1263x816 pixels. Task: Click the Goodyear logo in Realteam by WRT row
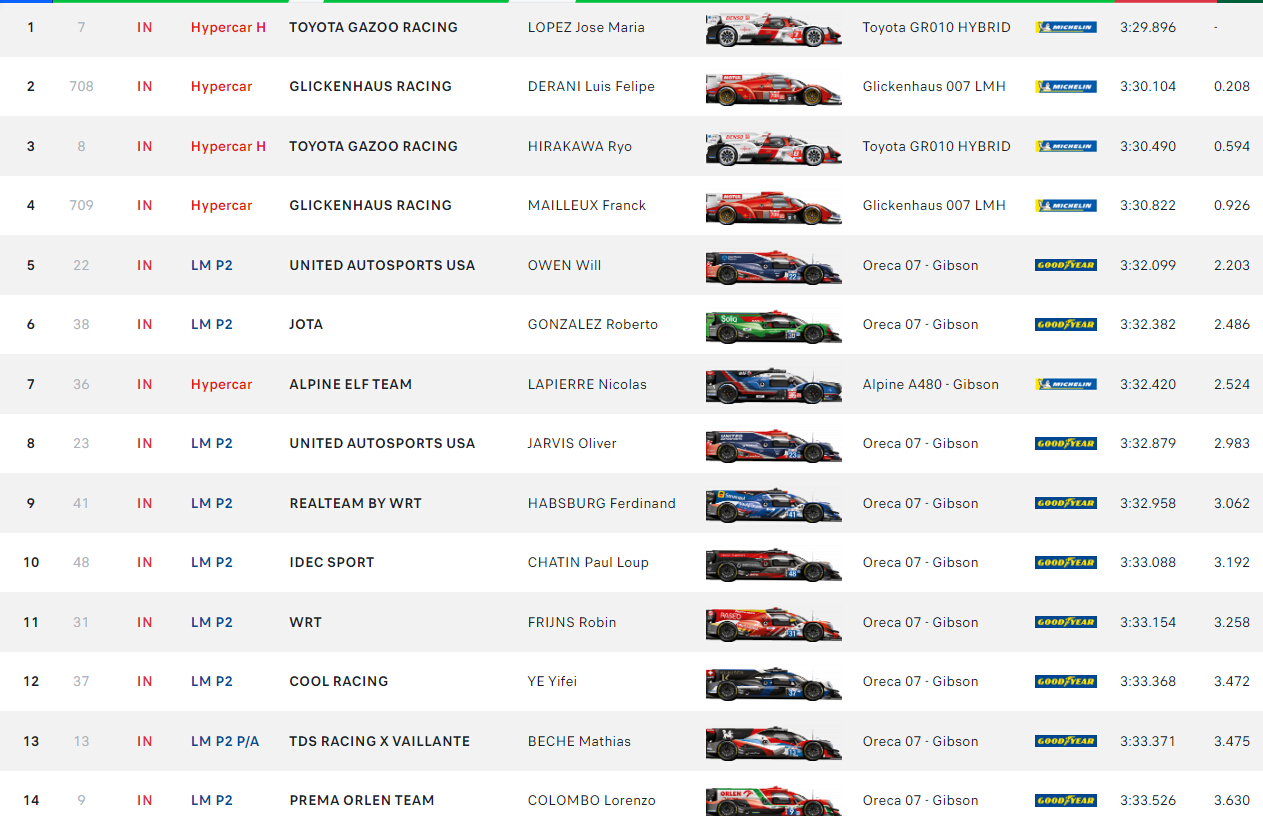click(1065, 503)
